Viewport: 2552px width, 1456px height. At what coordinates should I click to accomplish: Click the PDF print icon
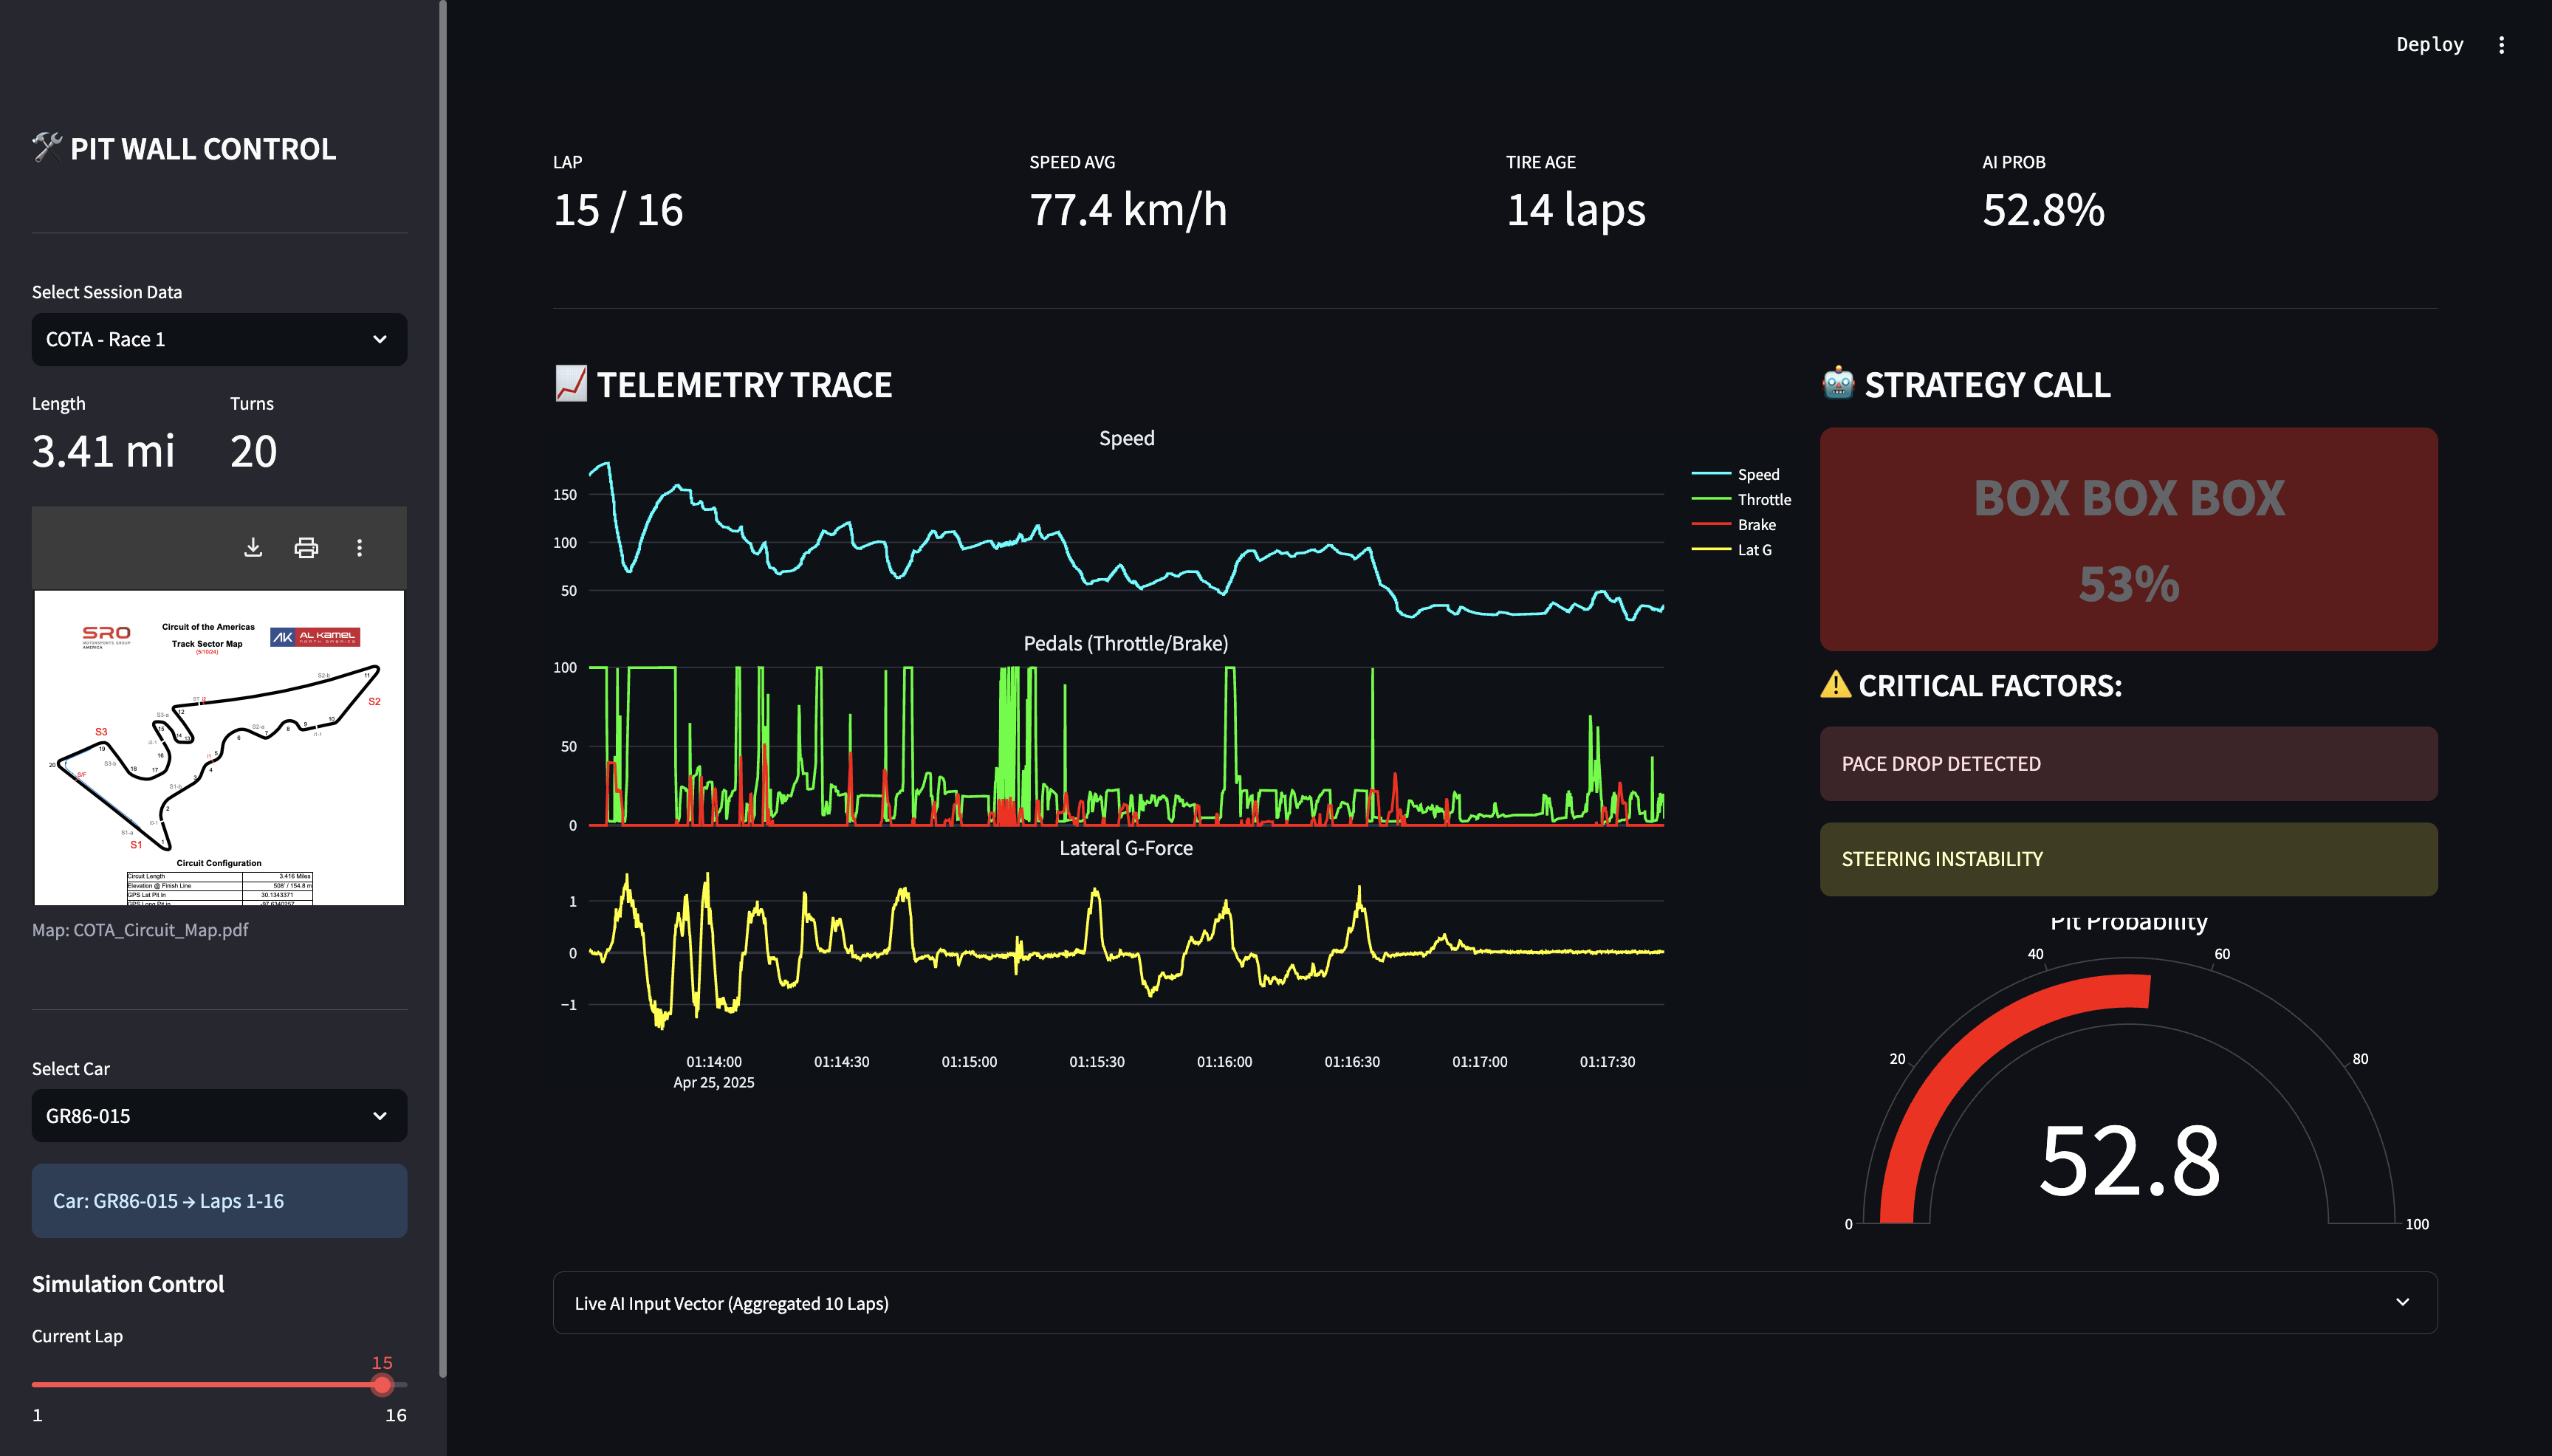pos(306,547)
